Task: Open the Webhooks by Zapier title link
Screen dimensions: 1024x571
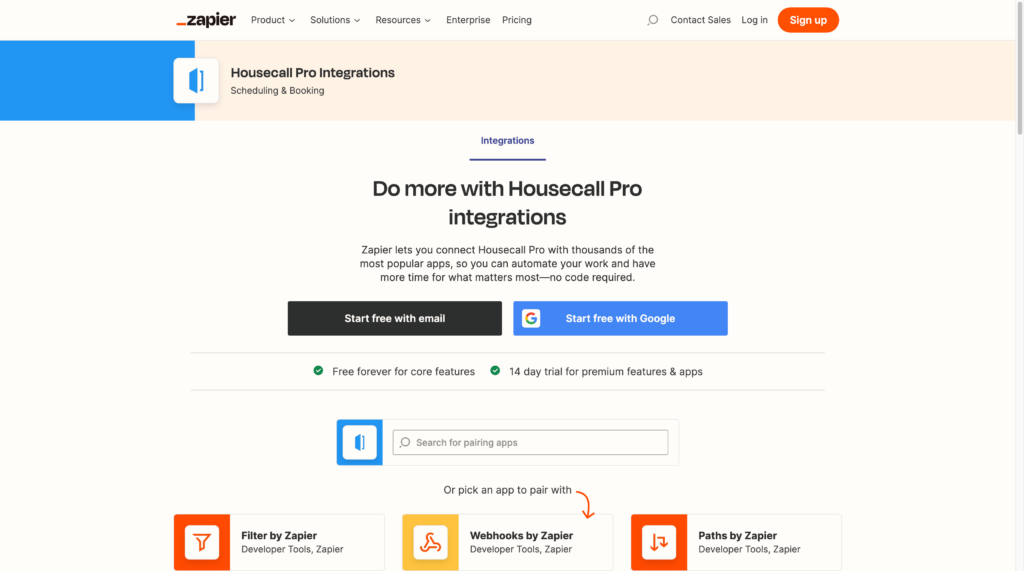Action: click(x=521, y=536)
